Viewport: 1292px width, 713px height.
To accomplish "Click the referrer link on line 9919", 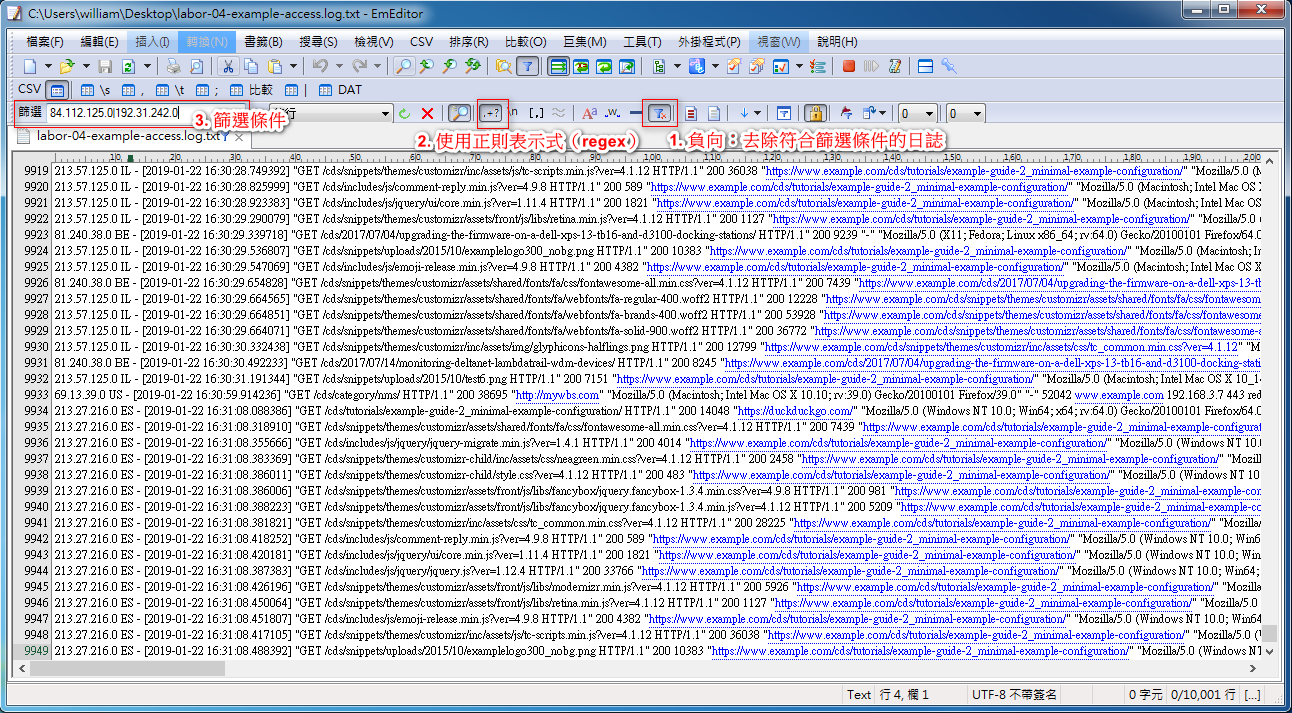I will pos(972,171).
